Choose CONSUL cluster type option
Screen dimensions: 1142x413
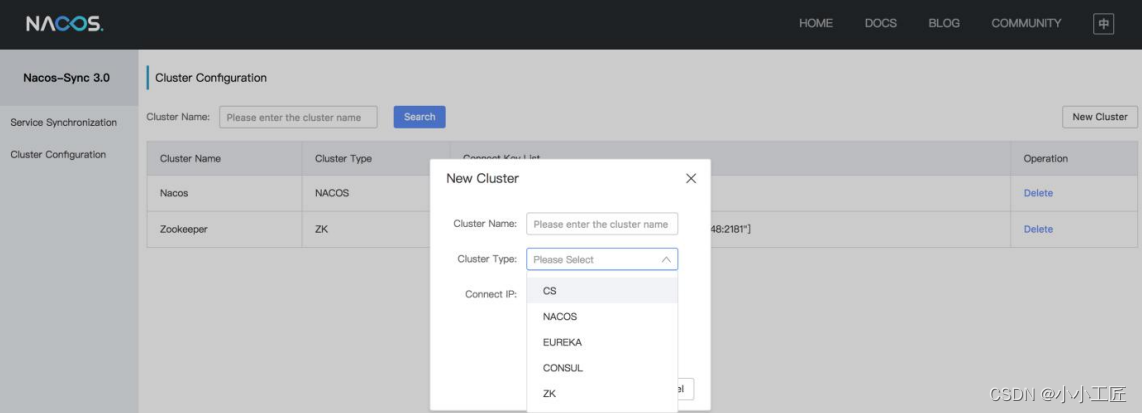coord(602,368)
